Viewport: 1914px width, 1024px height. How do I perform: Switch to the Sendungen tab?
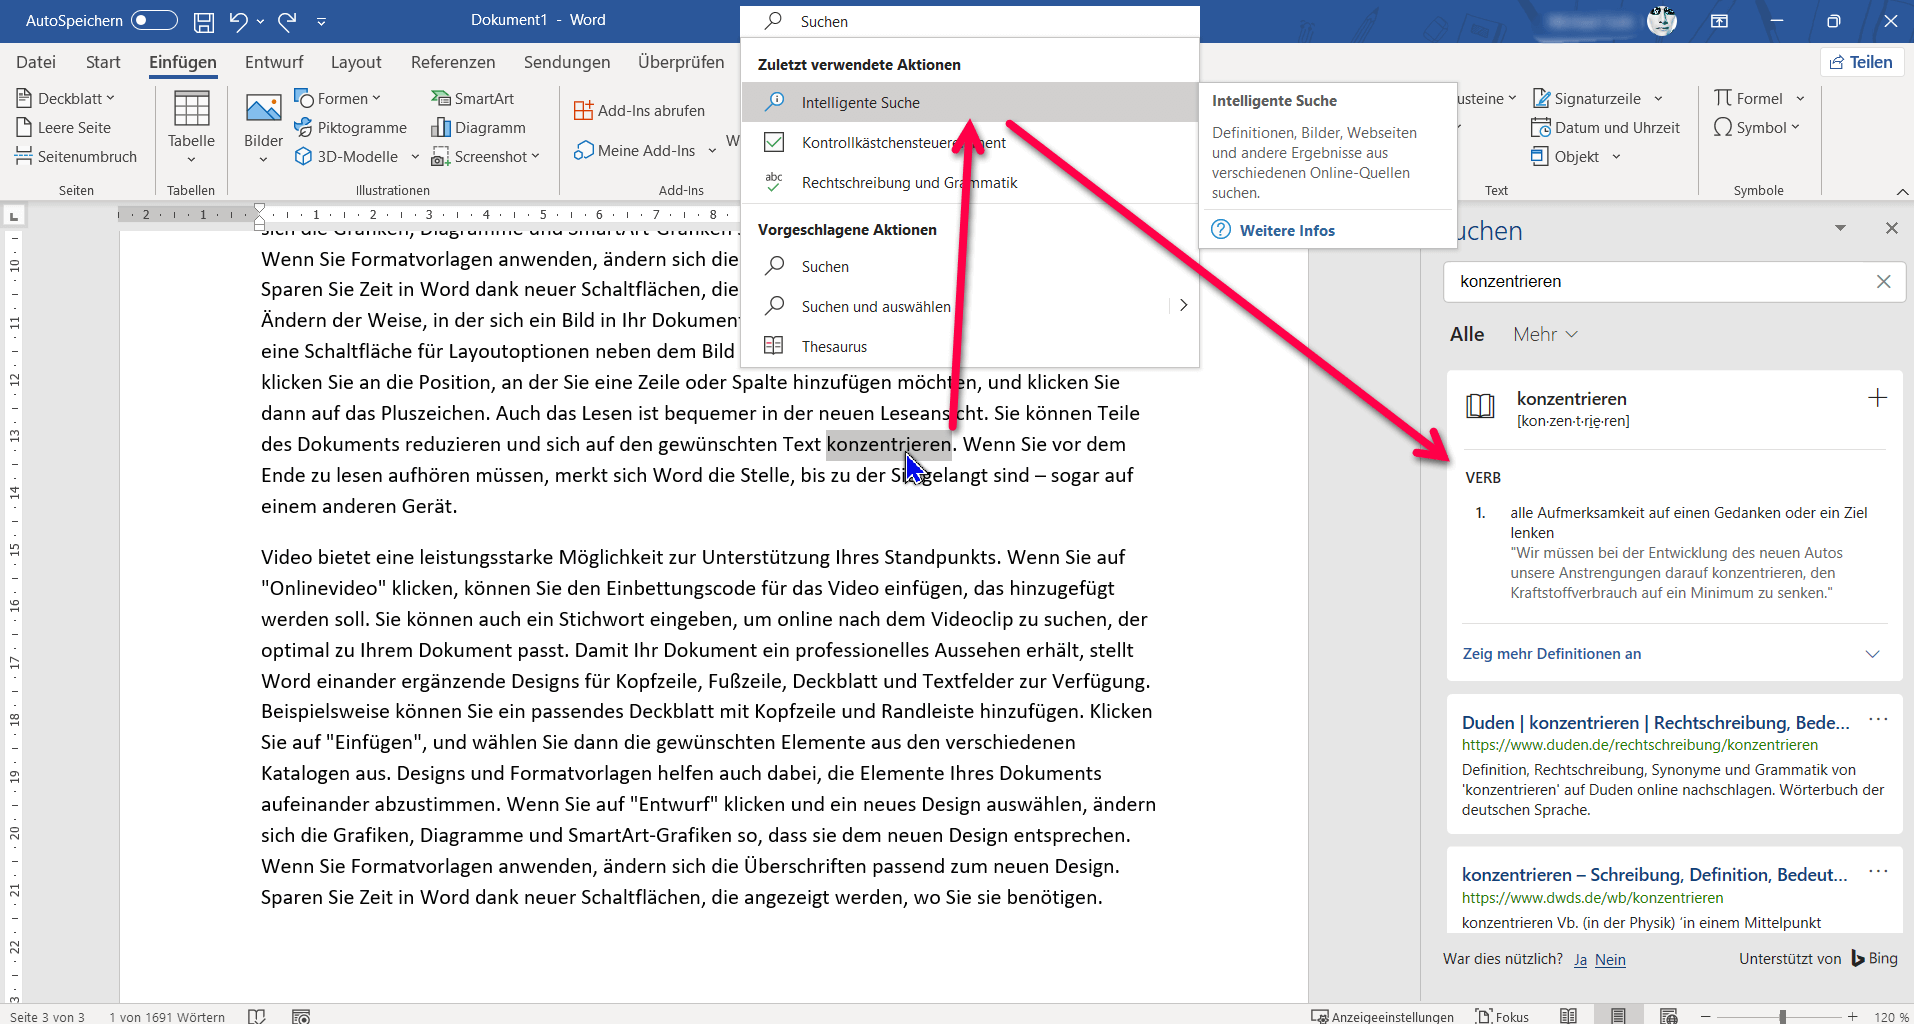pyautogui.click(x=567, y=62)
